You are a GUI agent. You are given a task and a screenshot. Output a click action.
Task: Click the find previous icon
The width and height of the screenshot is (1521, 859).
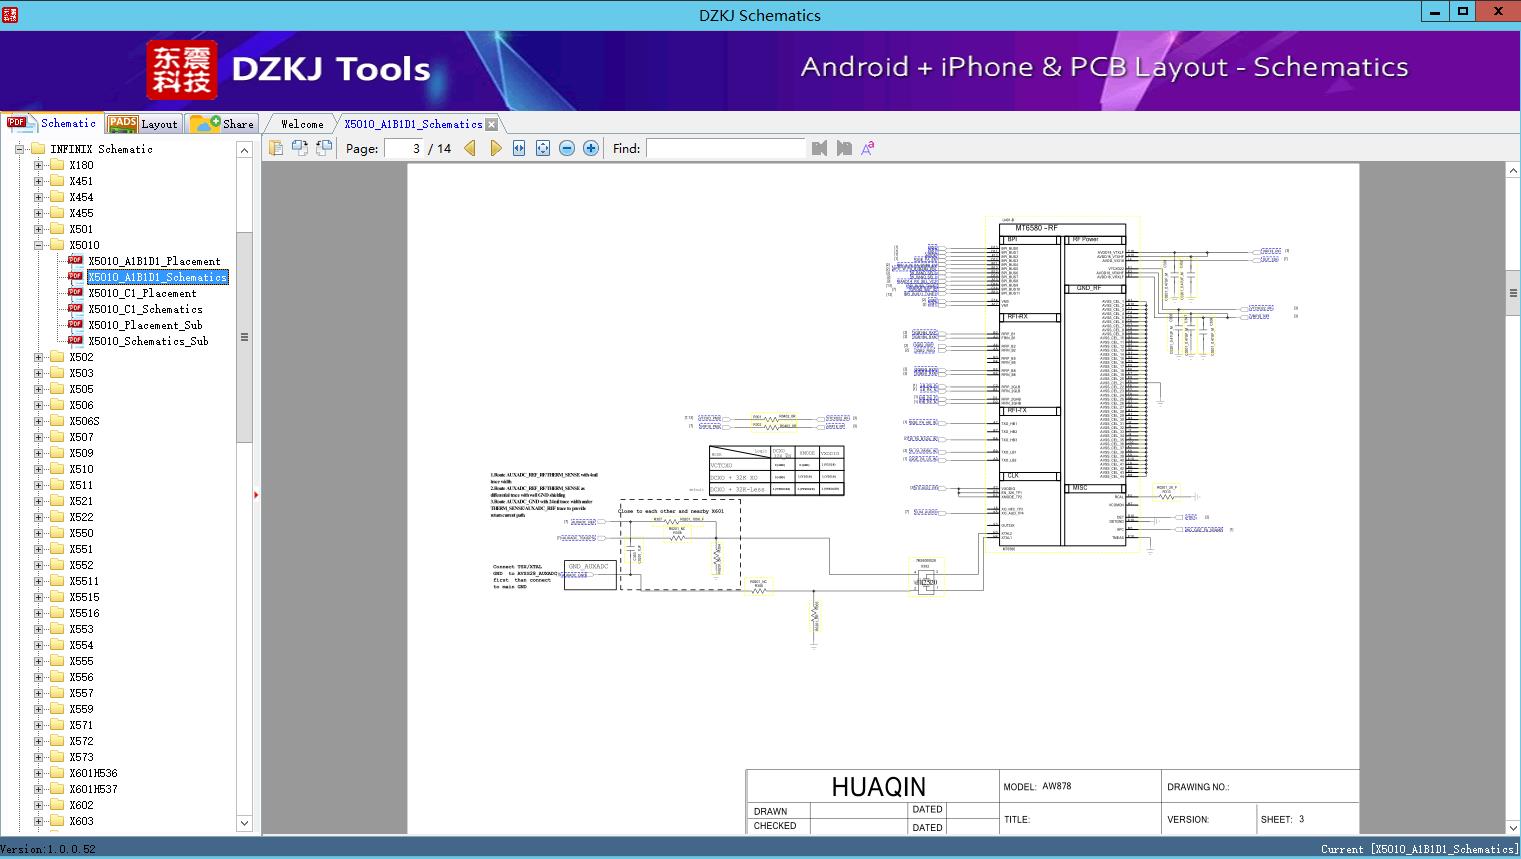820,148
